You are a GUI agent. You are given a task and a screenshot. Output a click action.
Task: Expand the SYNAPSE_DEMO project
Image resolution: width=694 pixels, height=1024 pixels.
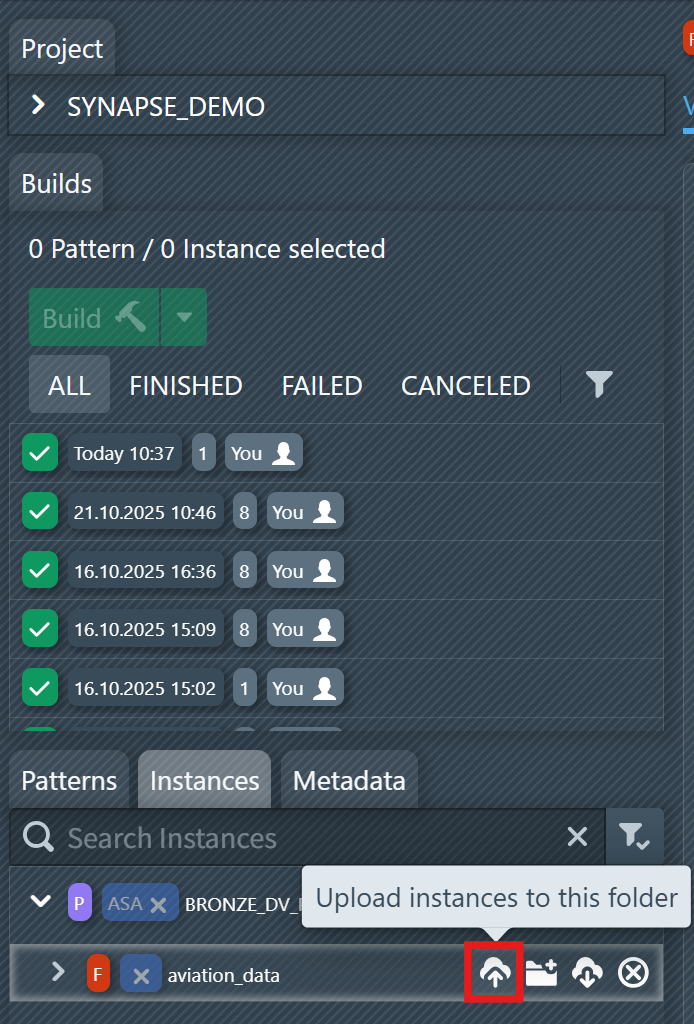(x=38, y=105)
